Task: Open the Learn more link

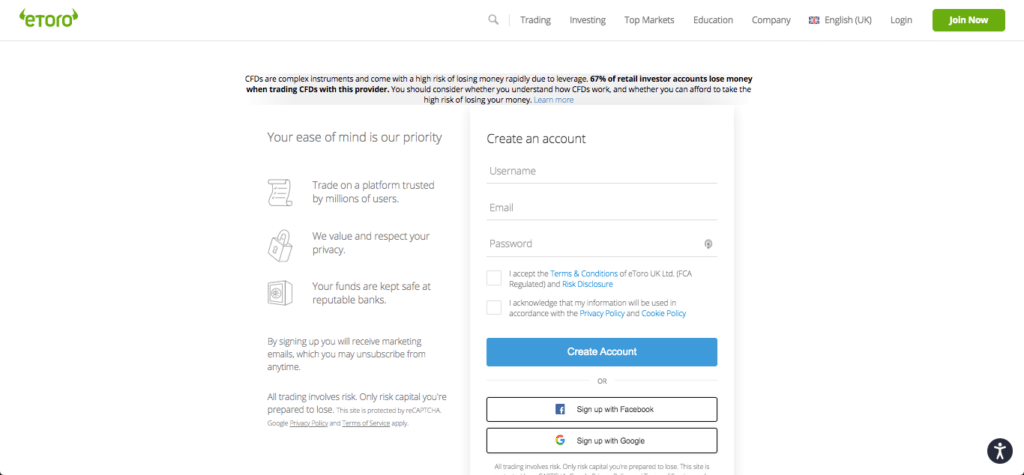Action: 554,100
